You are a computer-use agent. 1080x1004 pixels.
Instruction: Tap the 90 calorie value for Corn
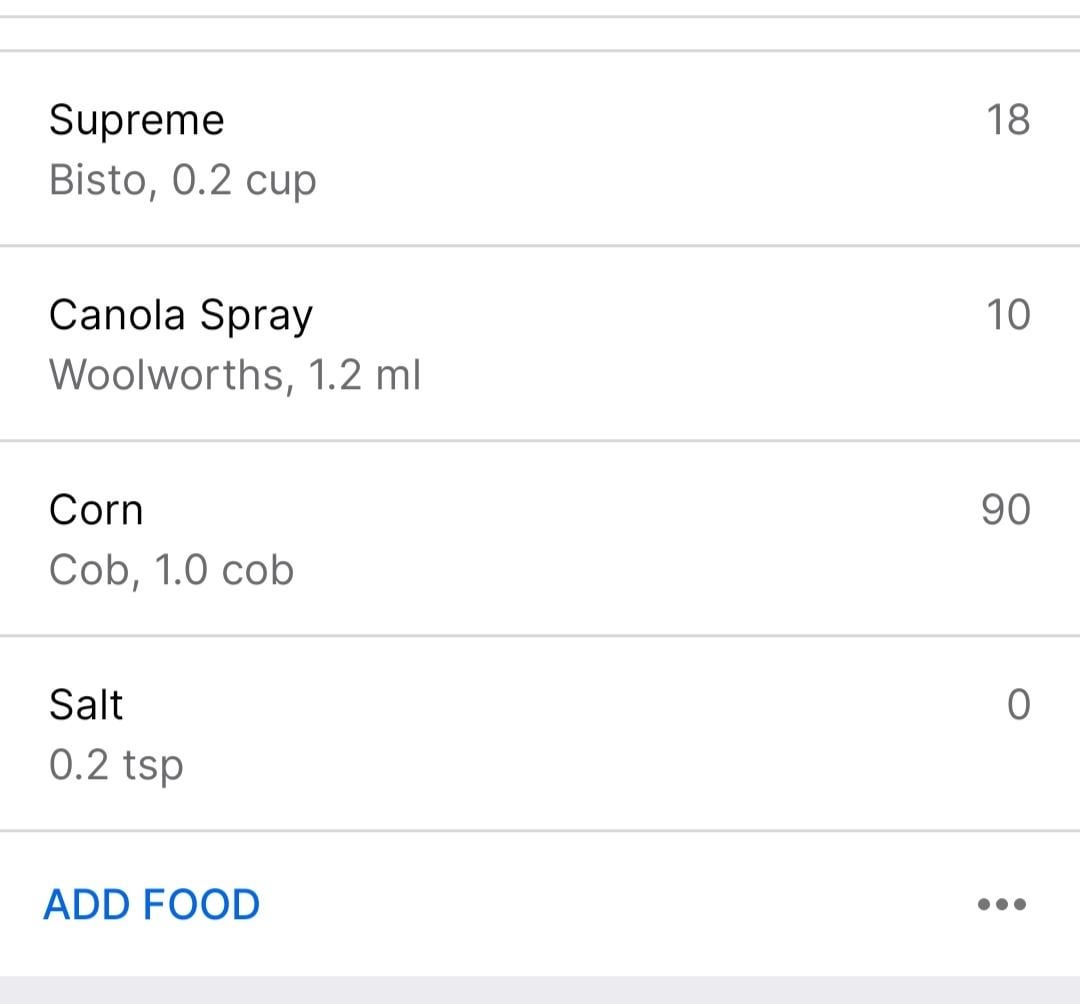(x=1006, y=510)
